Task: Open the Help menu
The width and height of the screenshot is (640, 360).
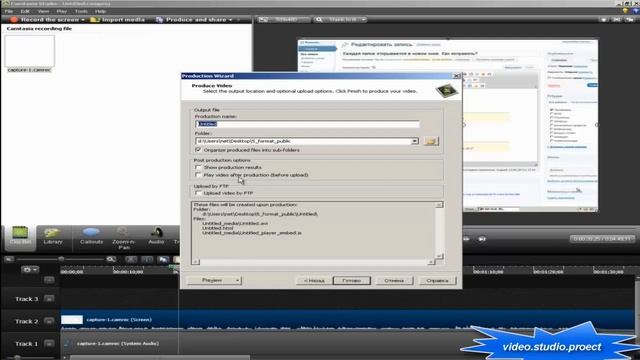Action: click(x=100, y=11)
